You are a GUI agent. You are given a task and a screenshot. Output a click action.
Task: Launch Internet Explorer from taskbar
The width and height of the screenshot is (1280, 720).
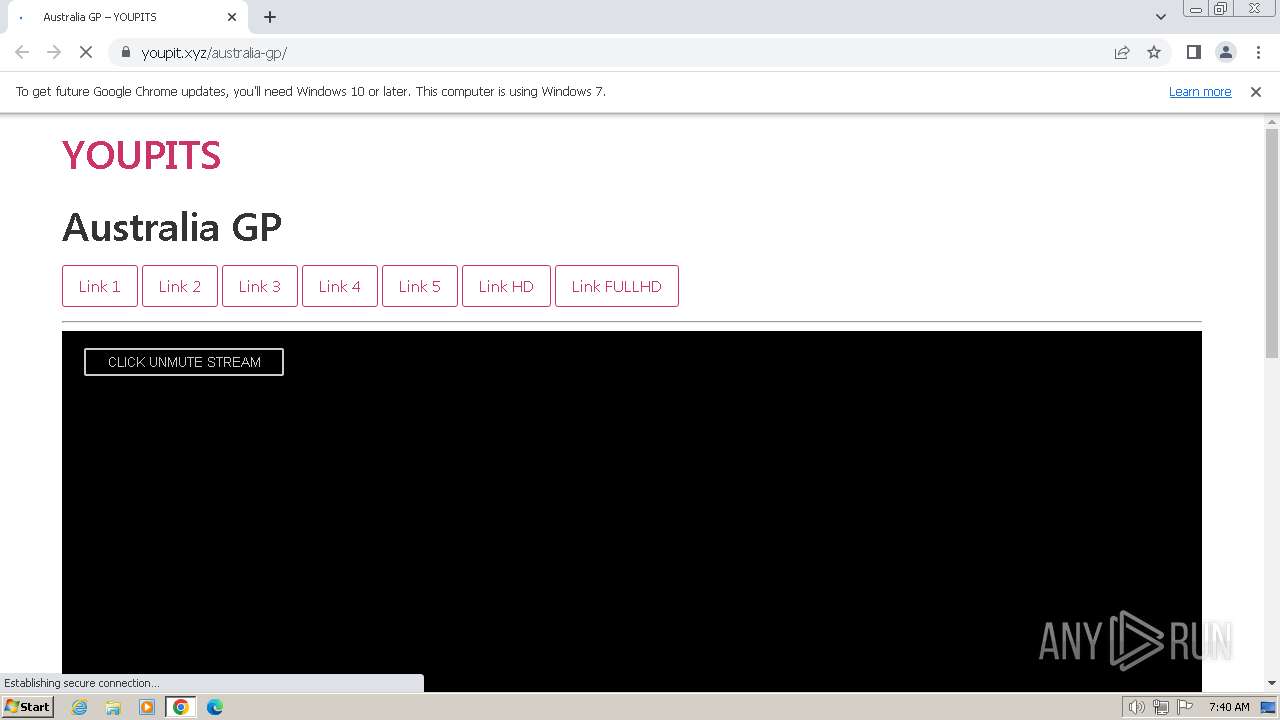(x=79, y=707)
